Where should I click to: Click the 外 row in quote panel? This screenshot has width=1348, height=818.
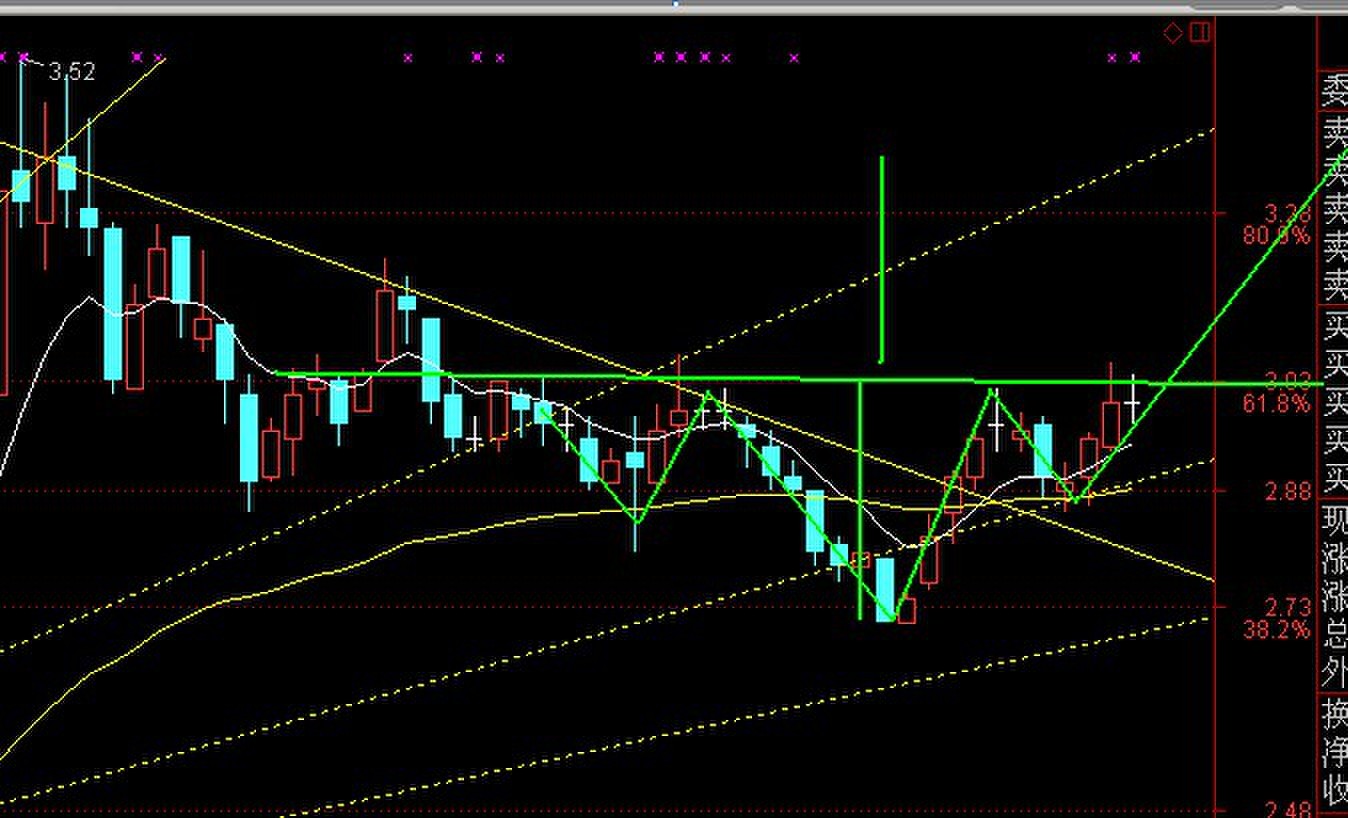[x=1335, y=672]
